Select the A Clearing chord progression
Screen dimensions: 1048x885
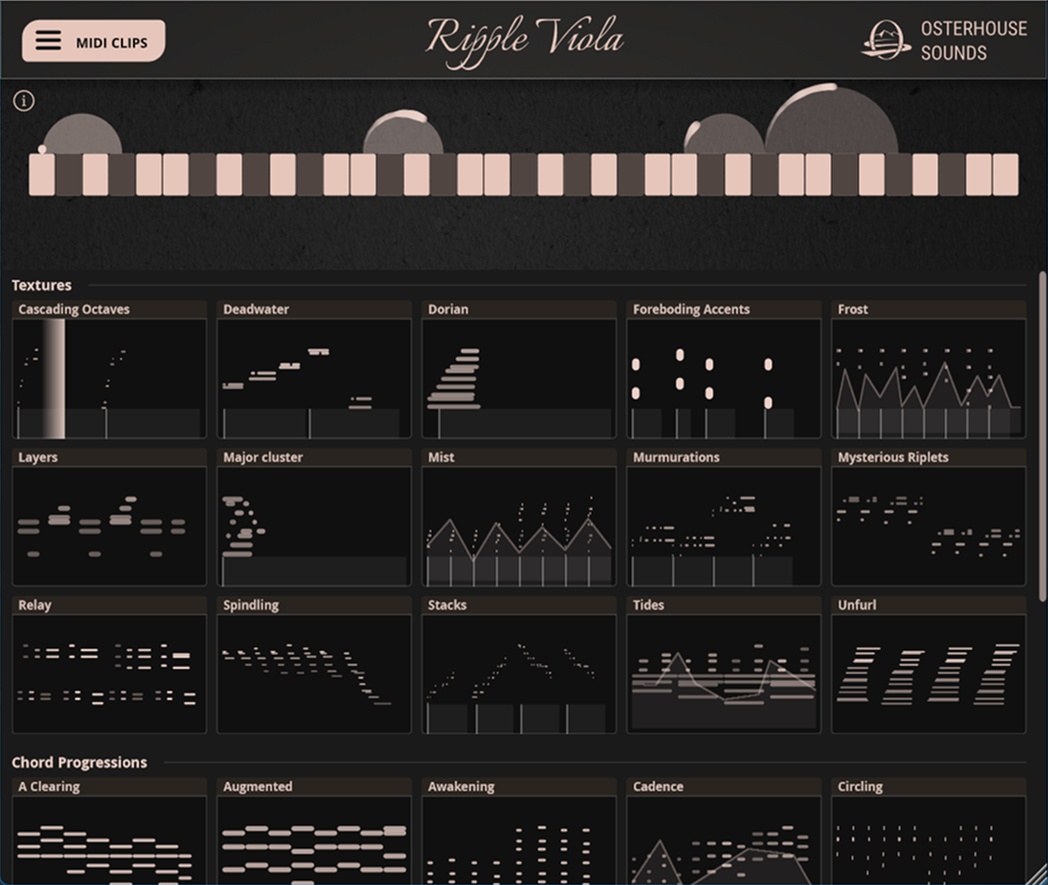coord(110,831)
